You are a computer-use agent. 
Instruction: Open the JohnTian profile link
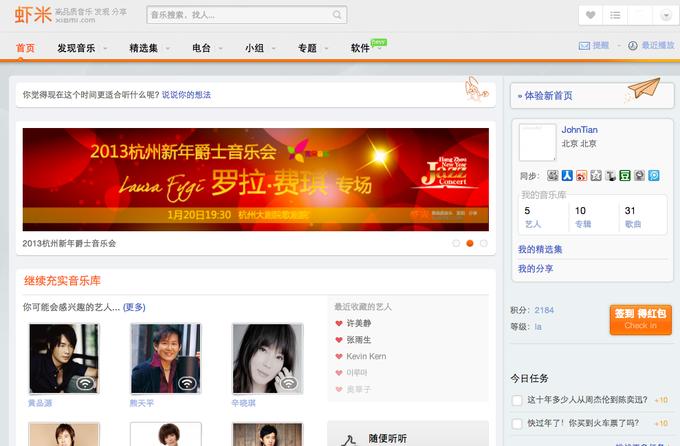point(579,130)
